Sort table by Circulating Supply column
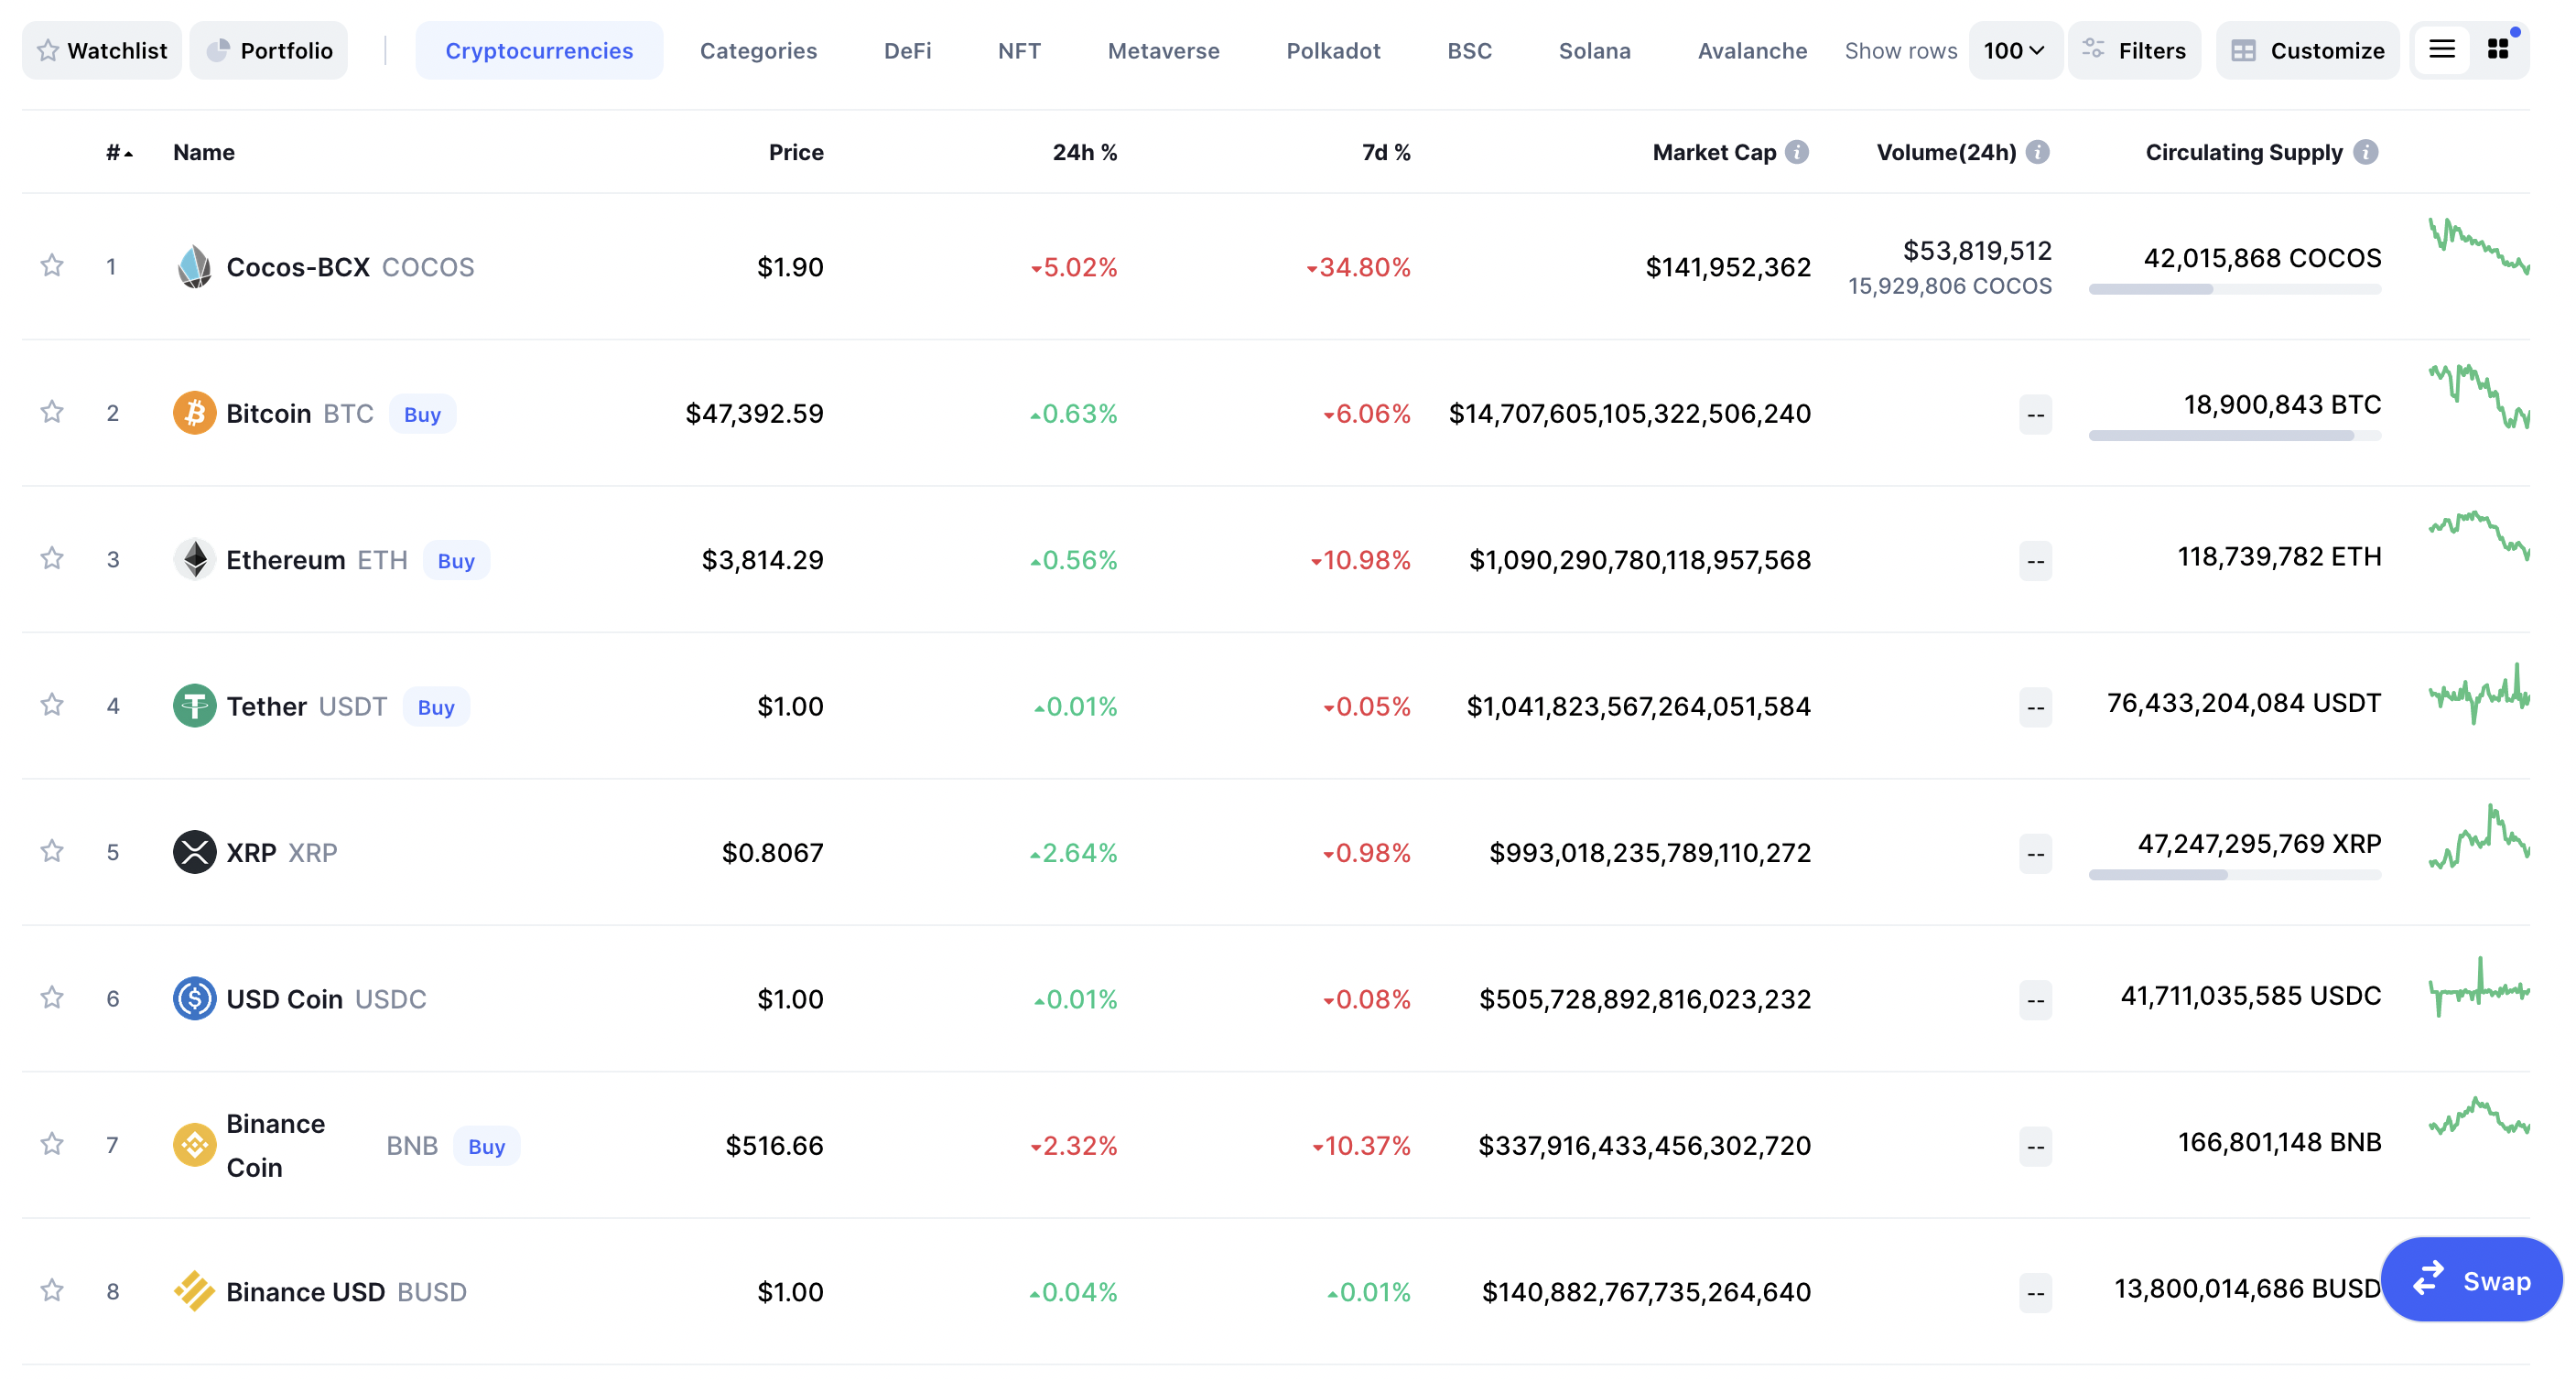2576x1380 pixels. [2244, 152]
